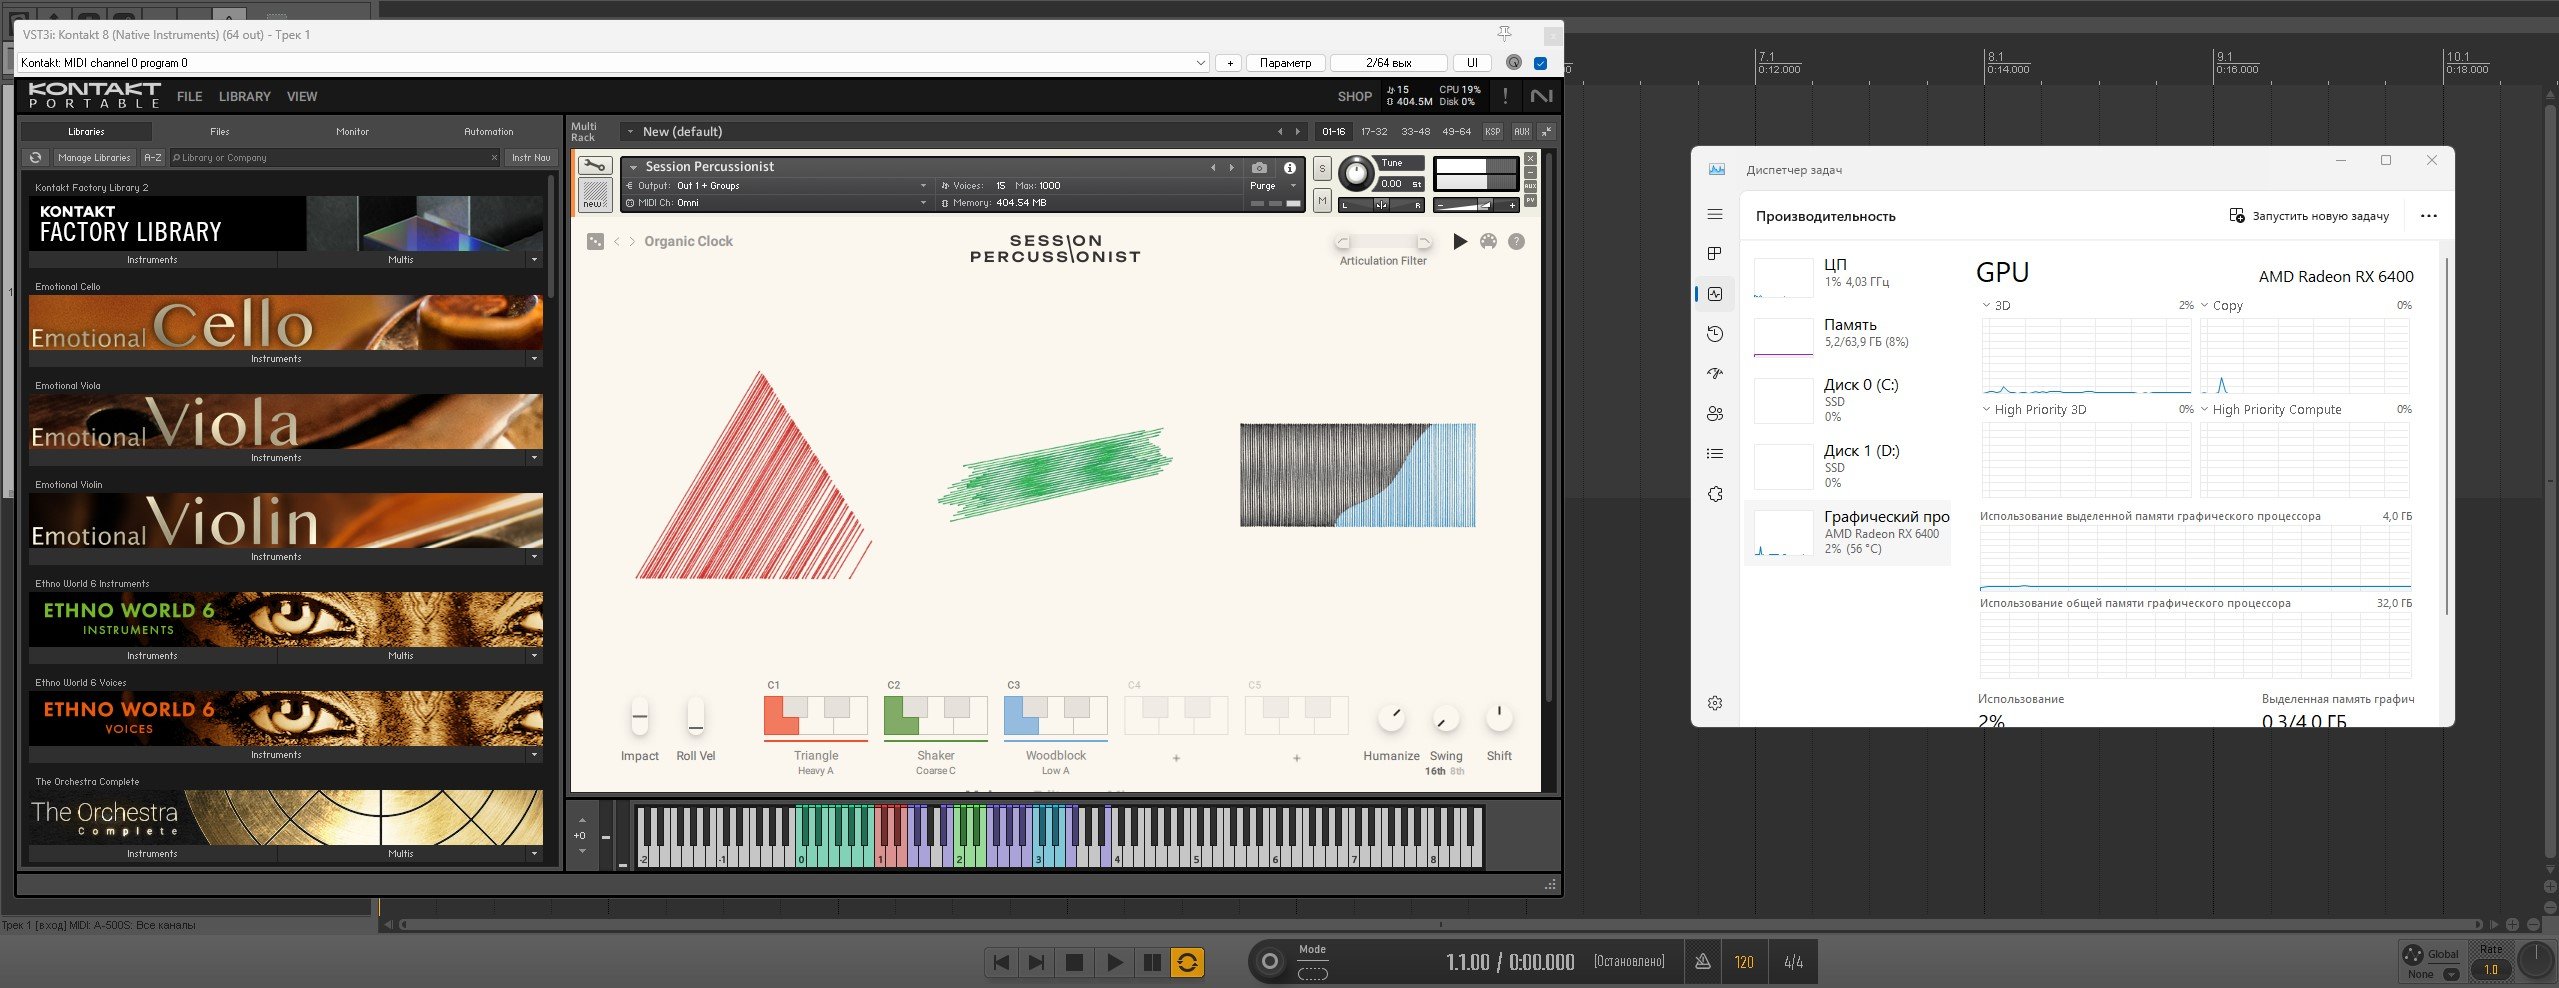Pause playback in the DAW transport

point(1152,962)
